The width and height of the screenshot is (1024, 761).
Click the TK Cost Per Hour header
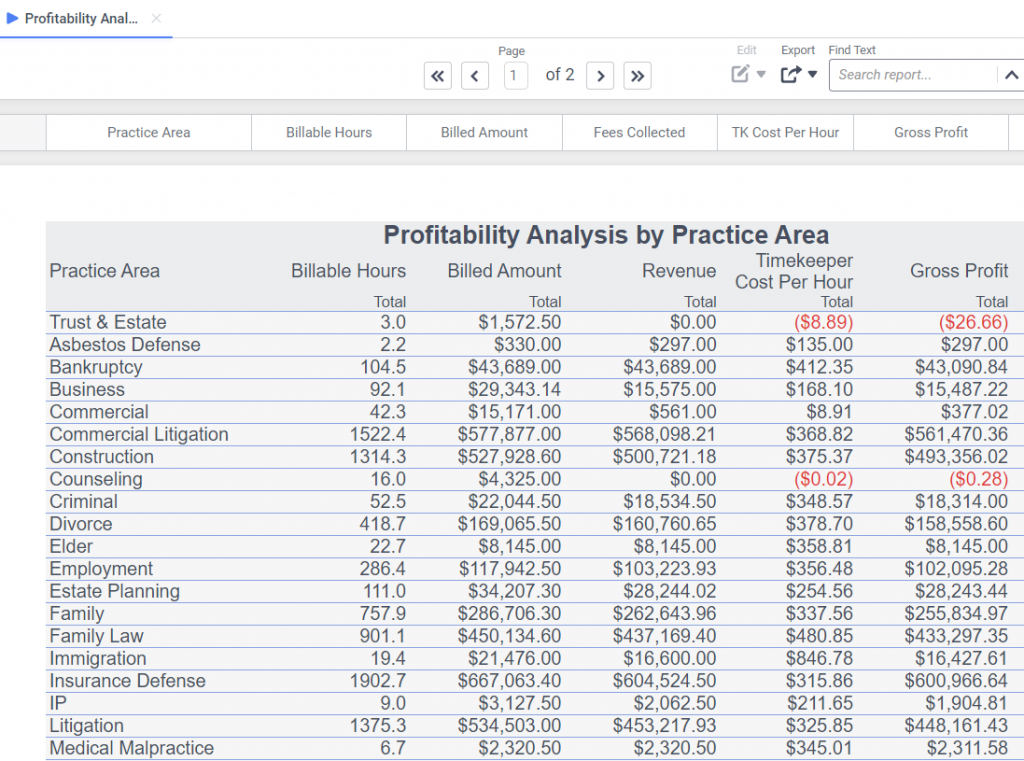coord(785,132)
